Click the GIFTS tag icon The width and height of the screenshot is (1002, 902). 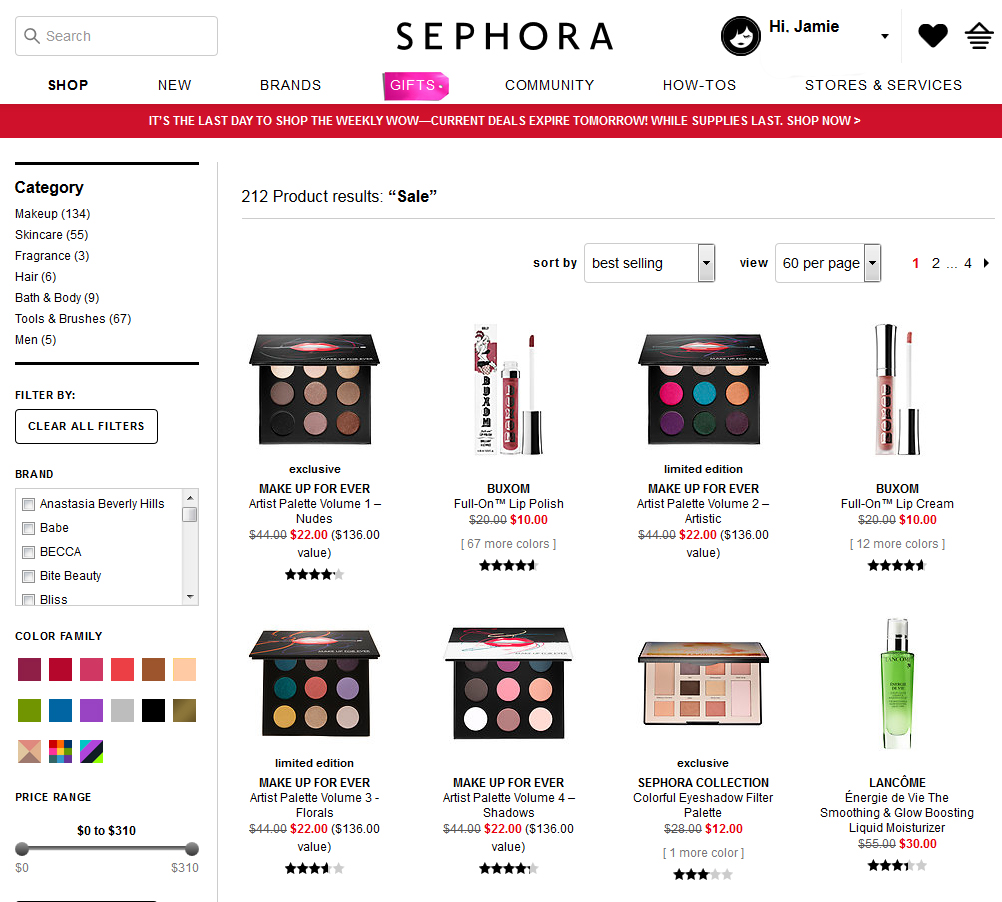tap(415, 86)
